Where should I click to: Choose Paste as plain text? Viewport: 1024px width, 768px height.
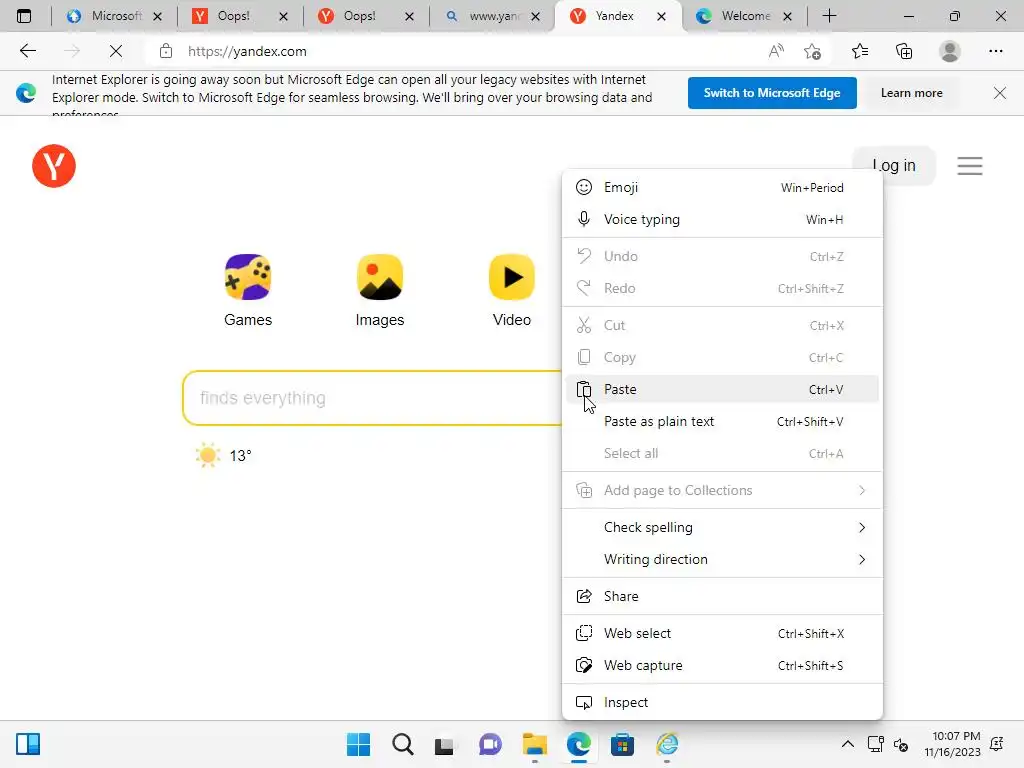click(722, 421)
